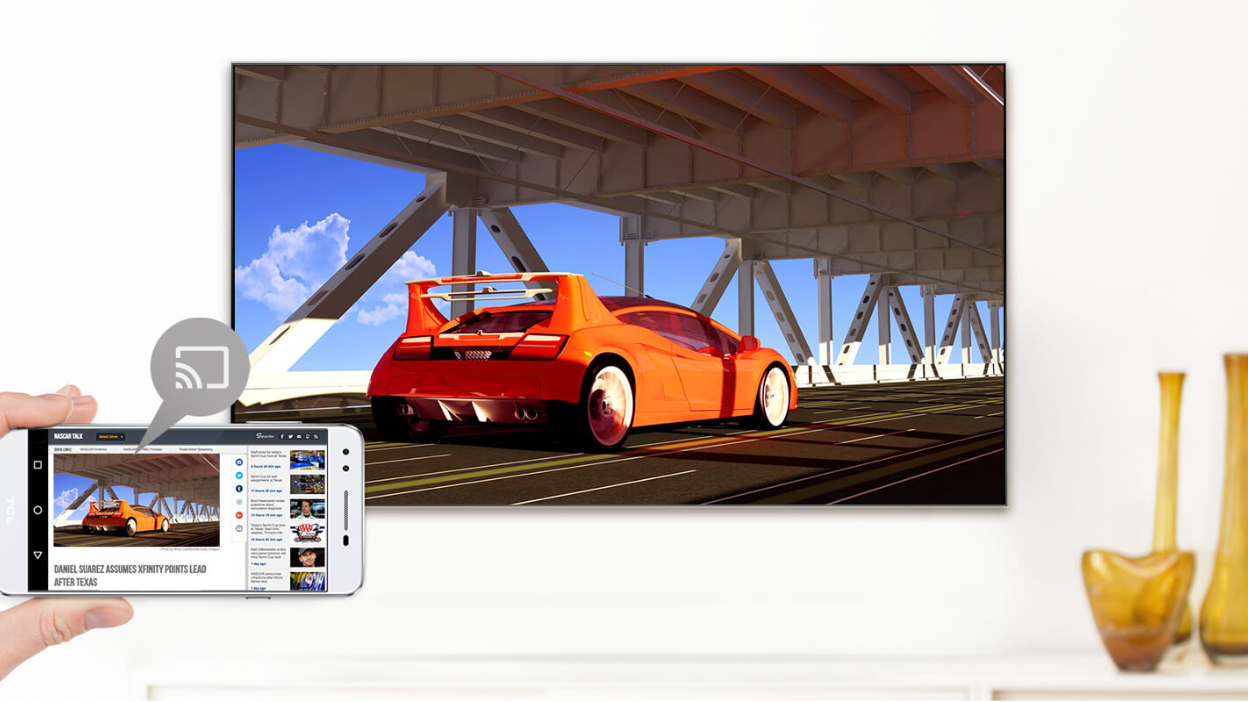Open the first sidebar story thumbnail

[x=307, y=460]
